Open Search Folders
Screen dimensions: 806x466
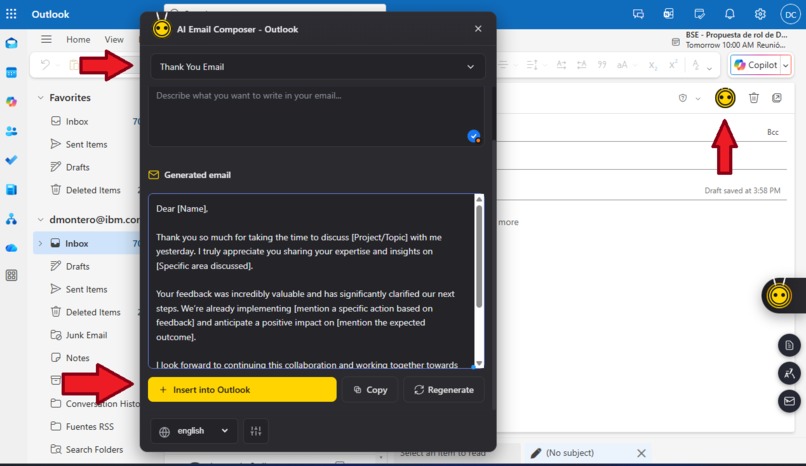(x=94, y=450)
